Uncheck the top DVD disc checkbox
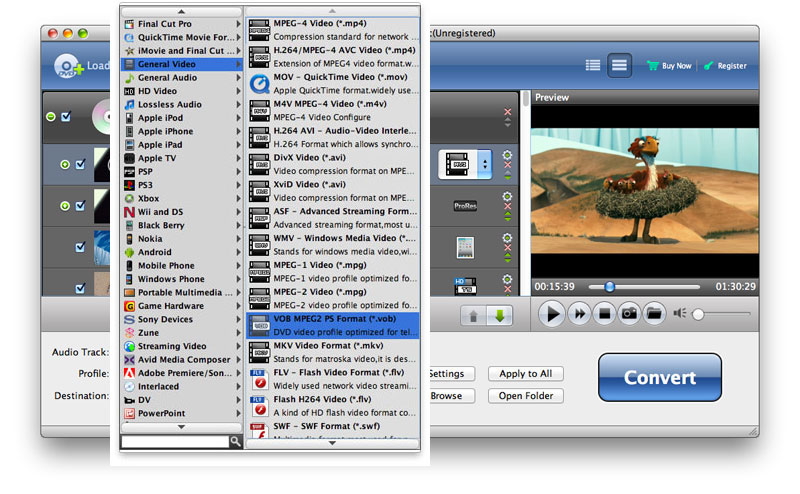800x494 pixels. coord(66,117)
